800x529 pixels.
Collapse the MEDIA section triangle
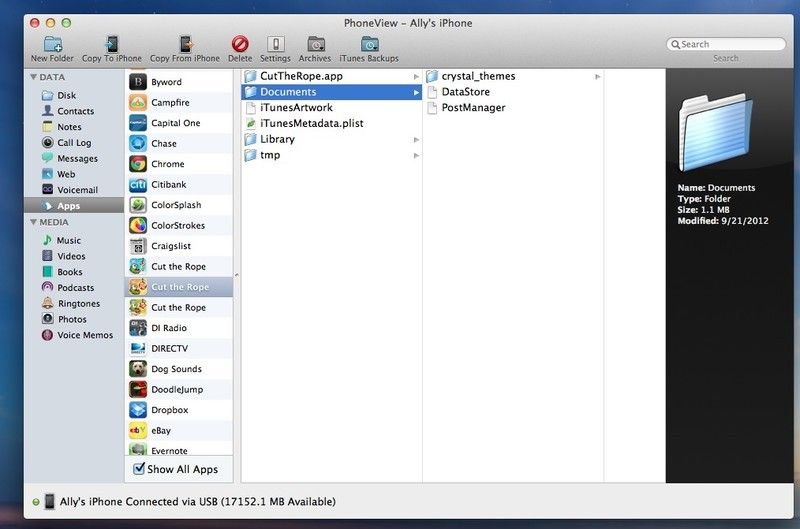click(33, 222)
